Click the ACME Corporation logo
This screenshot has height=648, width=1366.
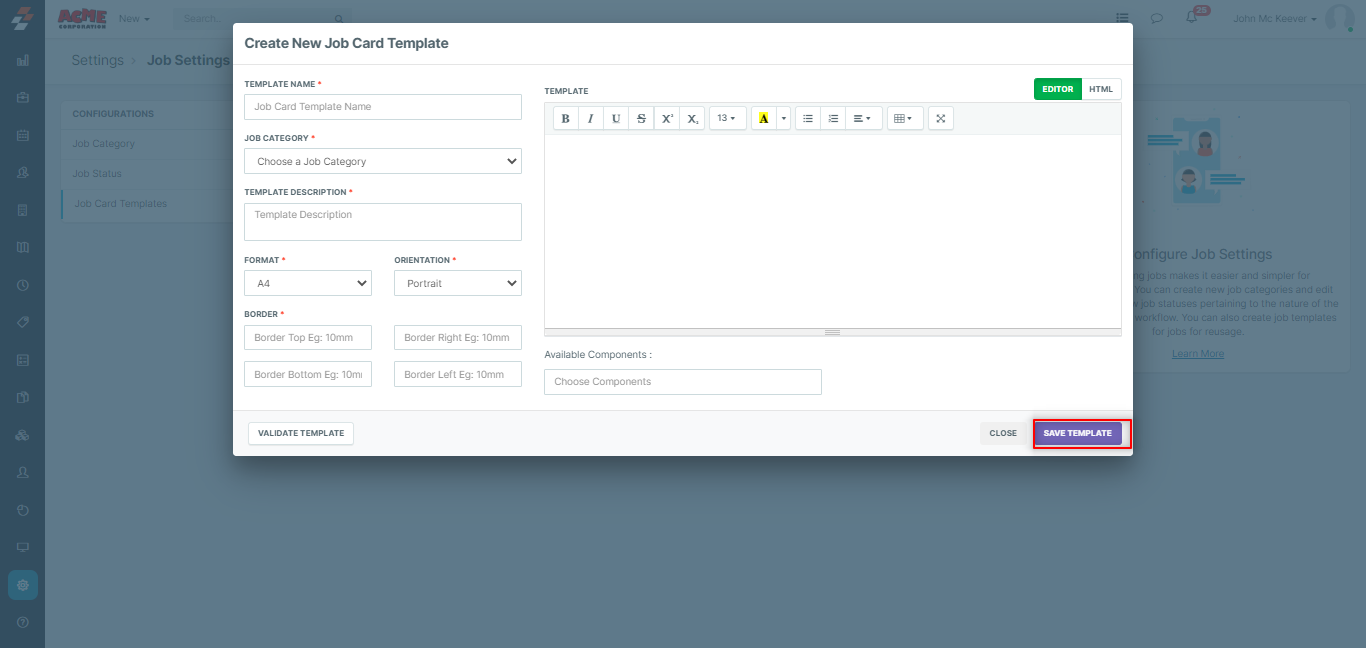[x=81, y=18]
